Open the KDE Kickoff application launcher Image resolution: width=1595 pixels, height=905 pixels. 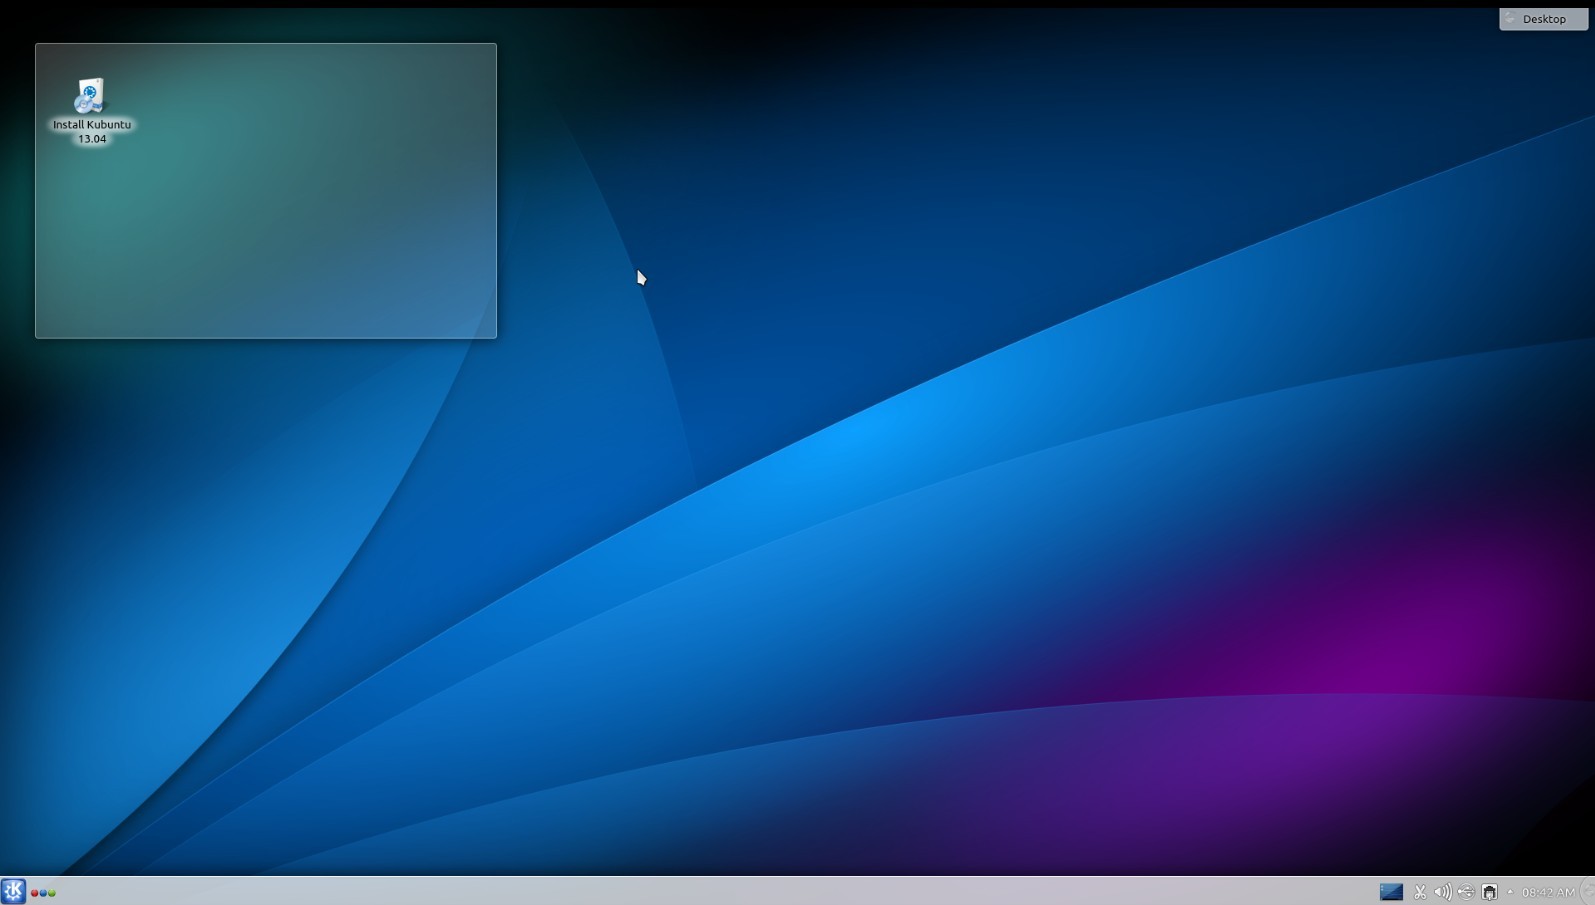(13, 891)
